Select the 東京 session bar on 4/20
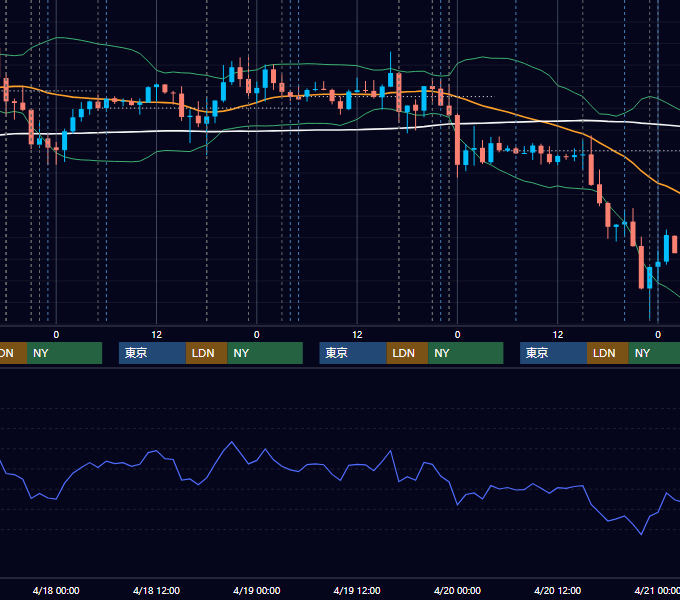Viewport: 680px width, 600px height. pyautogui.click(x=553, y=353)
